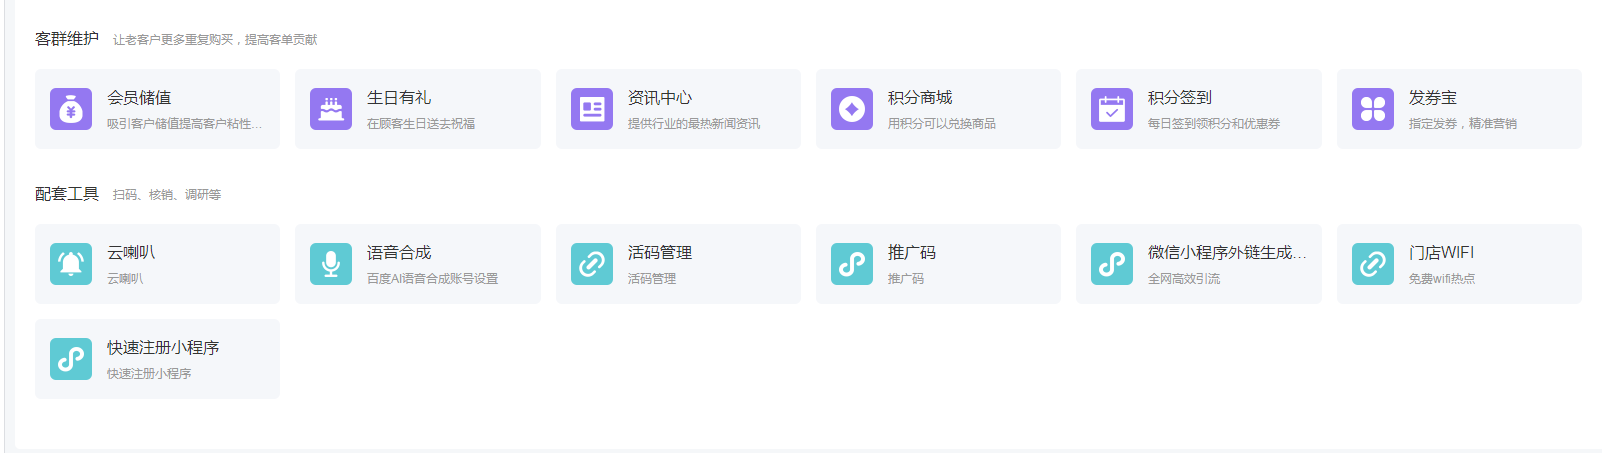Click description 吸引客户储值提高客户粘性

point(185,124)
